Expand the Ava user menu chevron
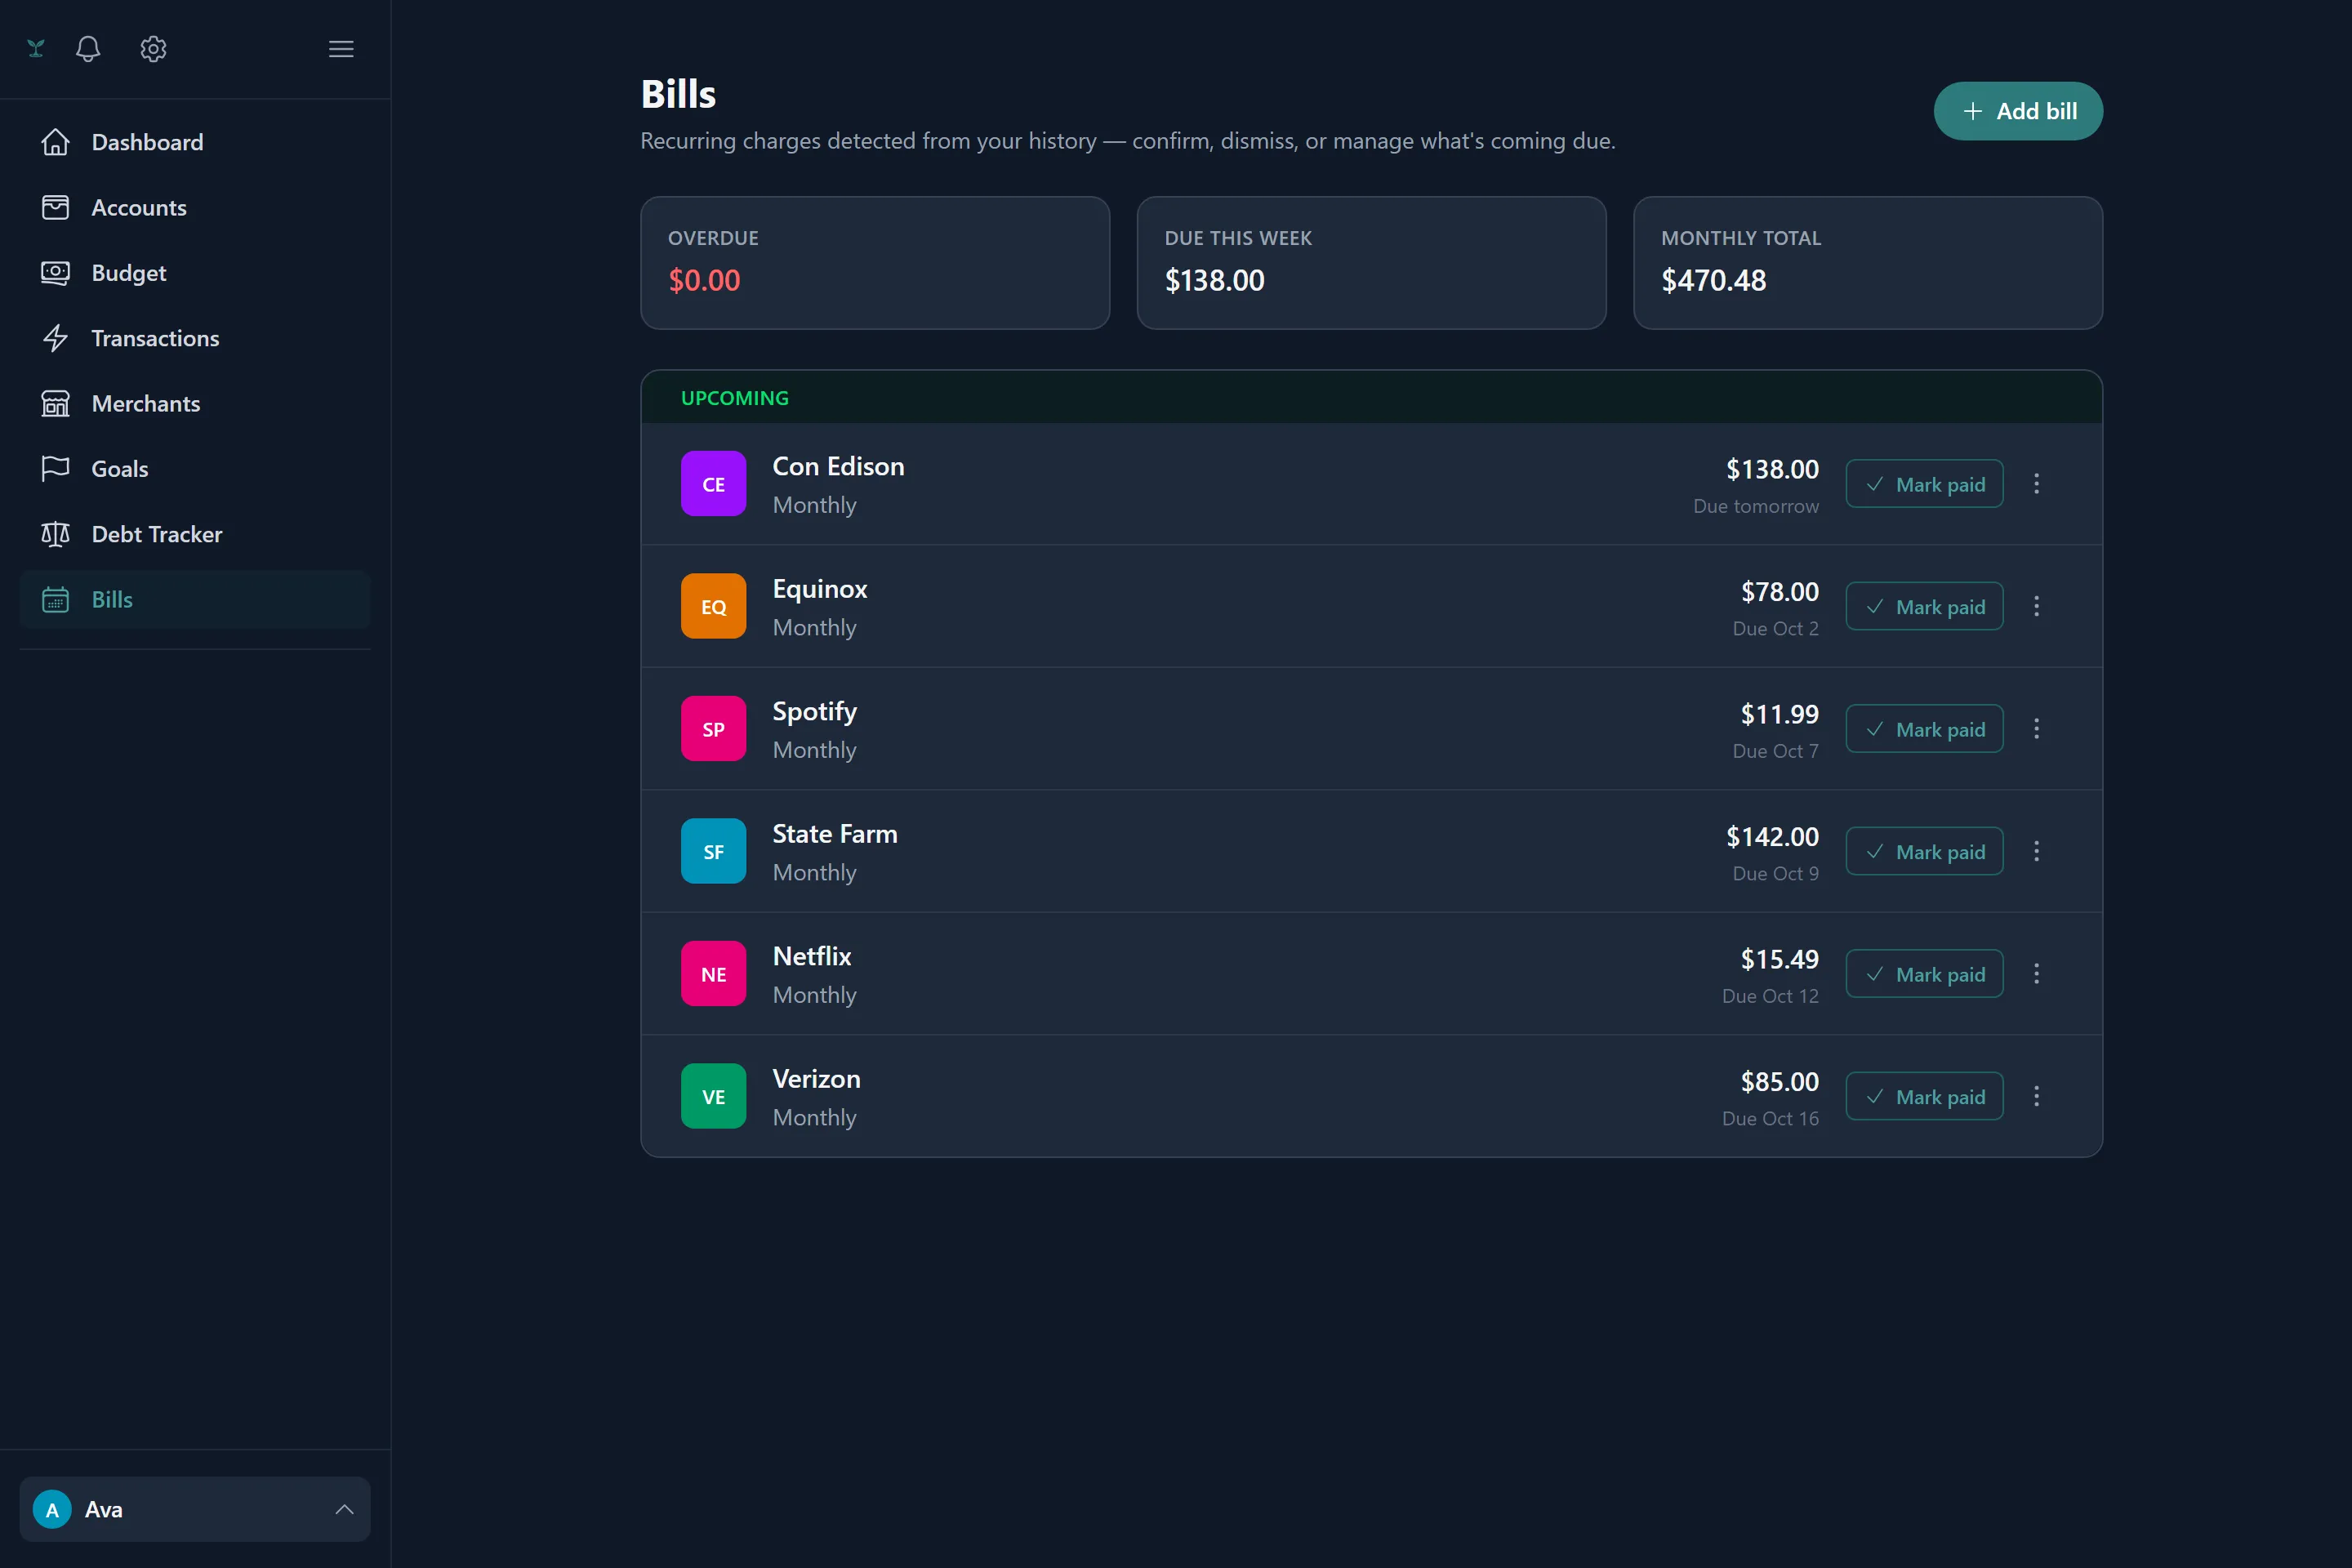The width and height of the screenshot is (2352, 1568). [344, 1509]
